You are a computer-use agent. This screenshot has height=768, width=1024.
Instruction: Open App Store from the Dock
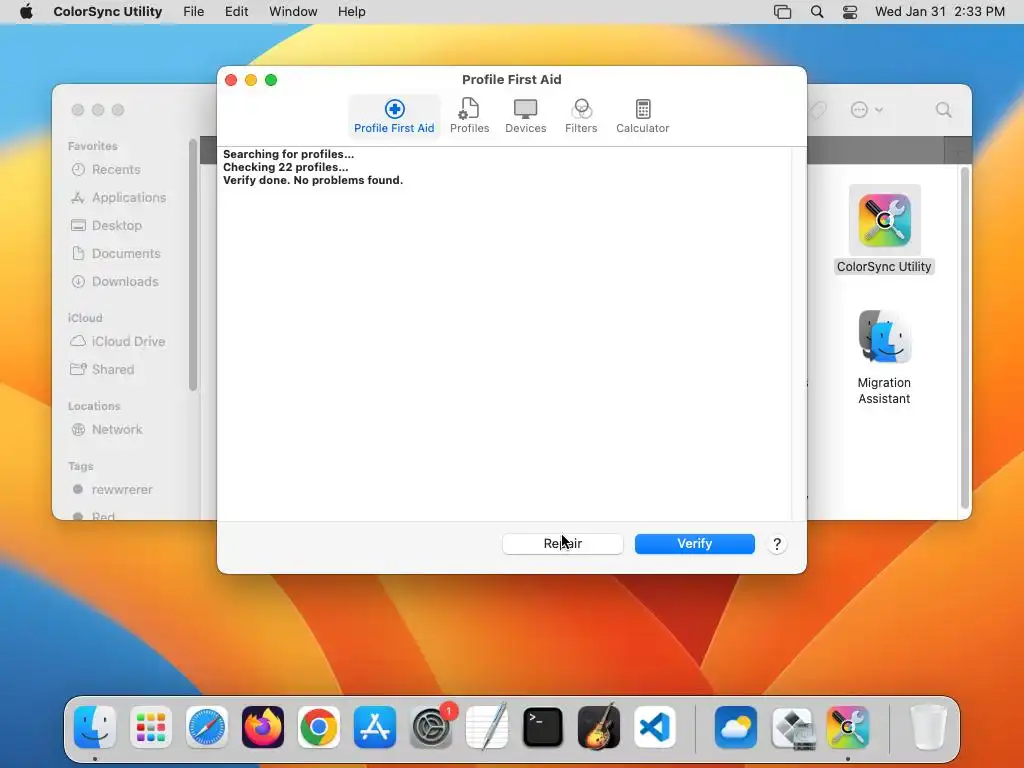[375, 727]
